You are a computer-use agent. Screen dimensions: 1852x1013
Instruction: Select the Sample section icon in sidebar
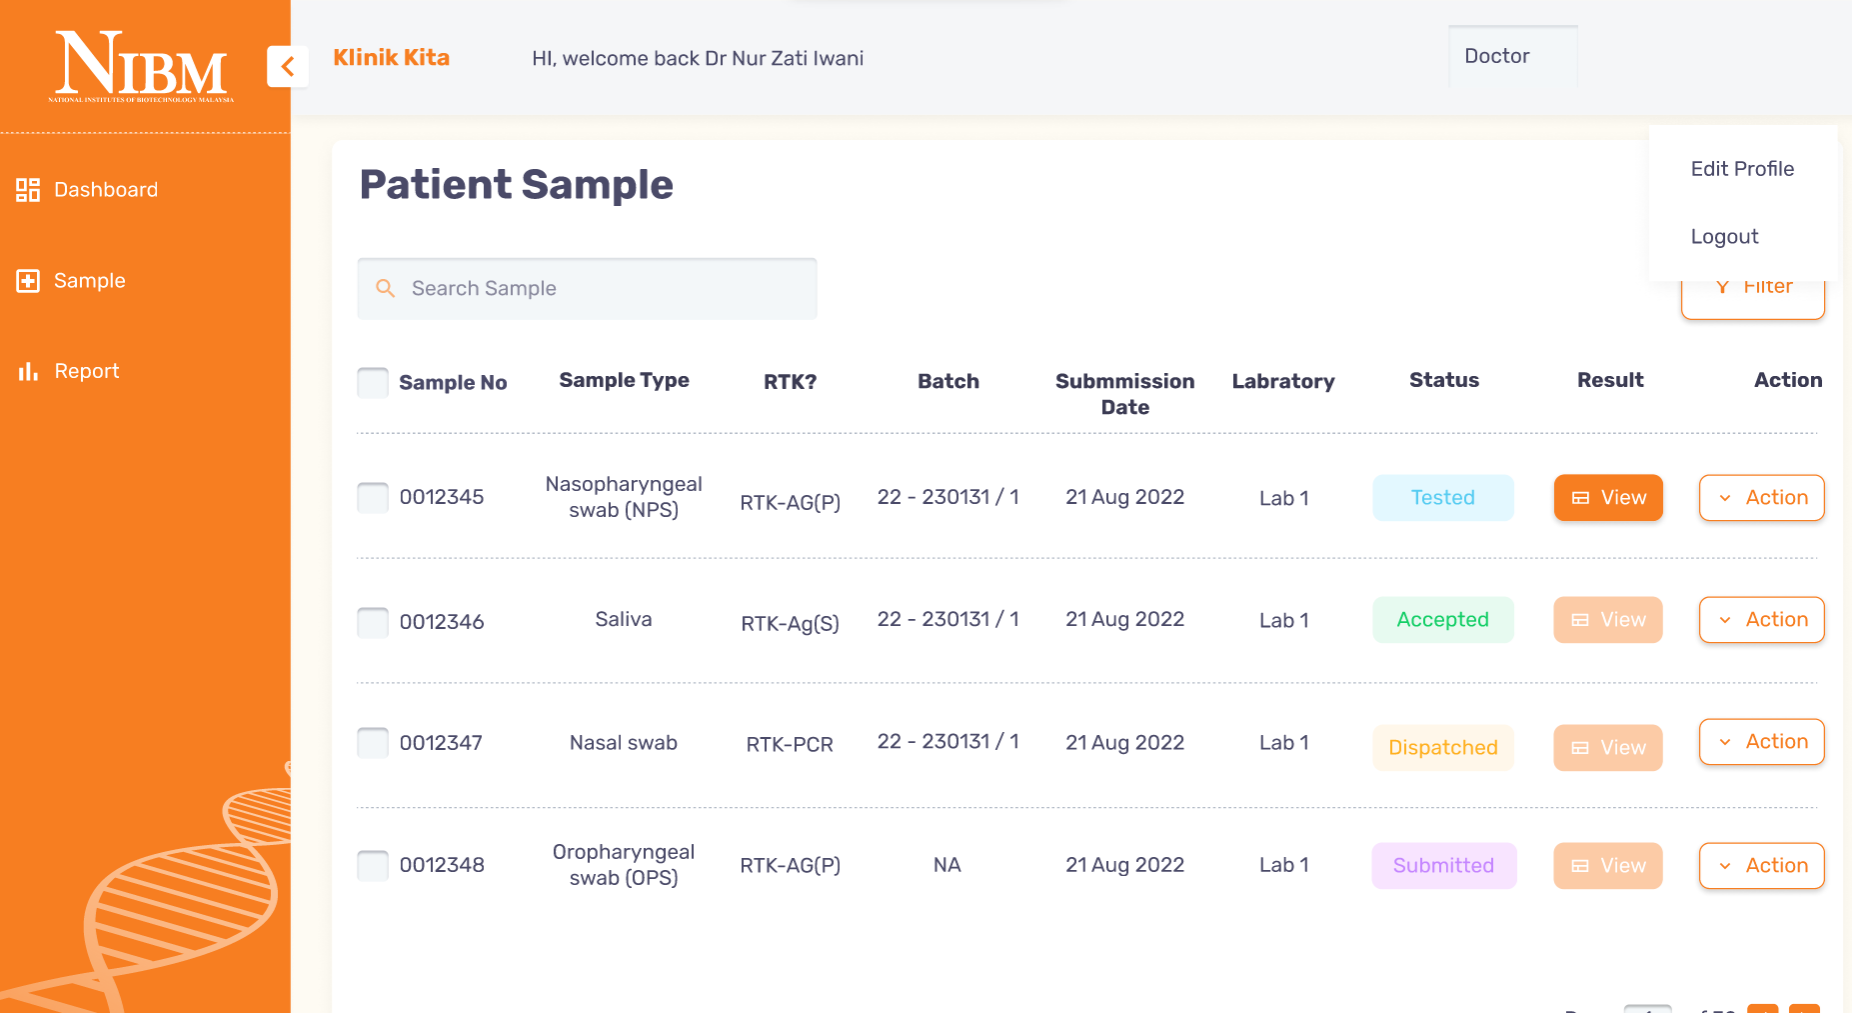[x=27, y=281]
